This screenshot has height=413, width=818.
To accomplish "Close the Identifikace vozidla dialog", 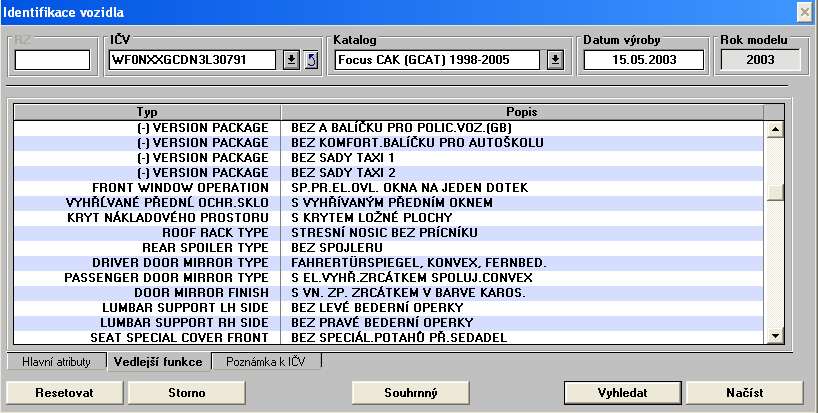I will tap(803, 12).
